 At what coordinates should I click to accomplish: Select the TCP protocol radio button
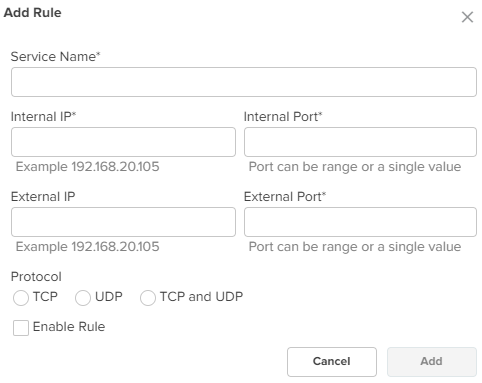pyautogui.click(x=21, y=297)
